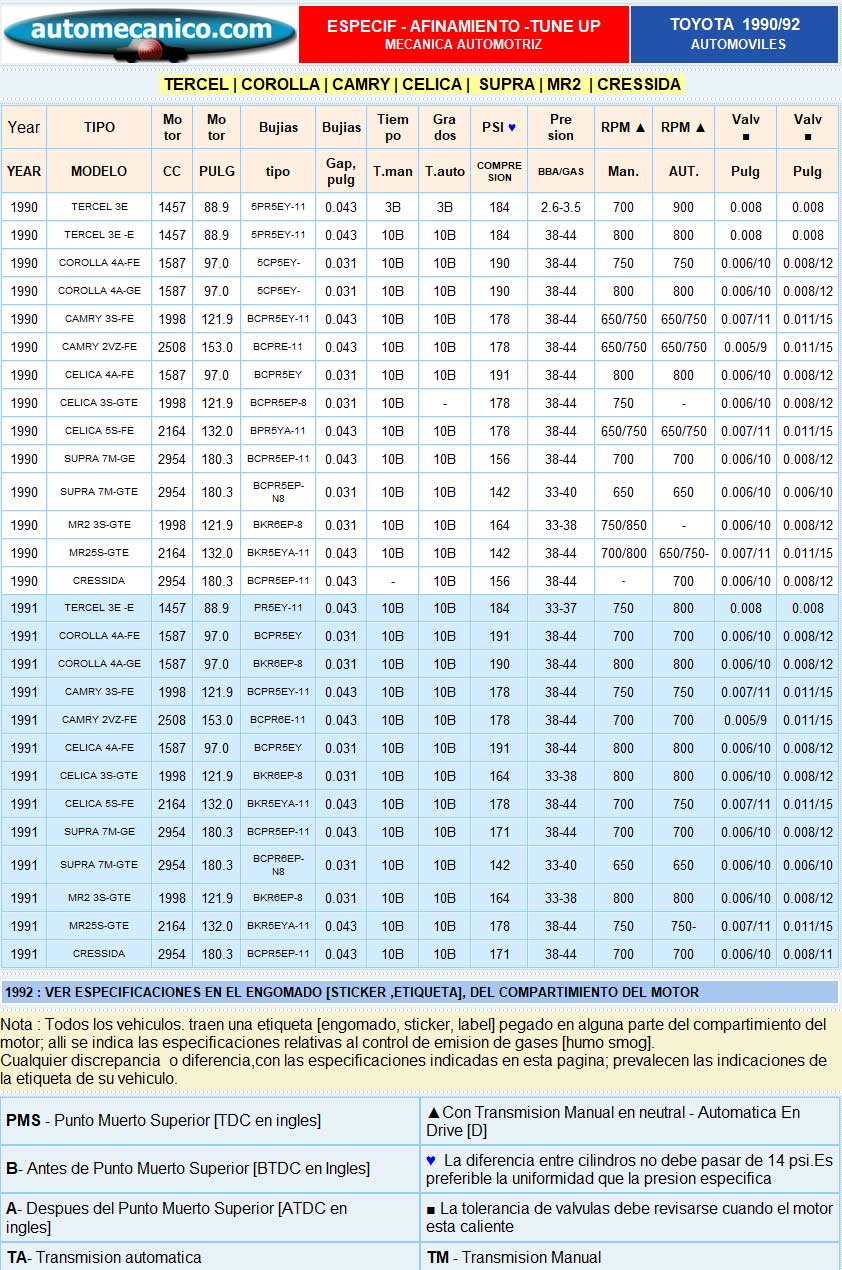842x1270 pixels.
Task: Click the PMS - Punto Muerto Superior legend
Action: tap(210, 1121)
